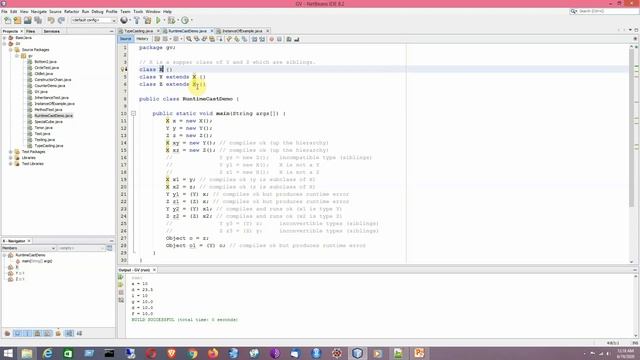Toggle Fully Qualified Names filter in Navigator
This screenshot has height=360, width=640.
pos(58,333)
